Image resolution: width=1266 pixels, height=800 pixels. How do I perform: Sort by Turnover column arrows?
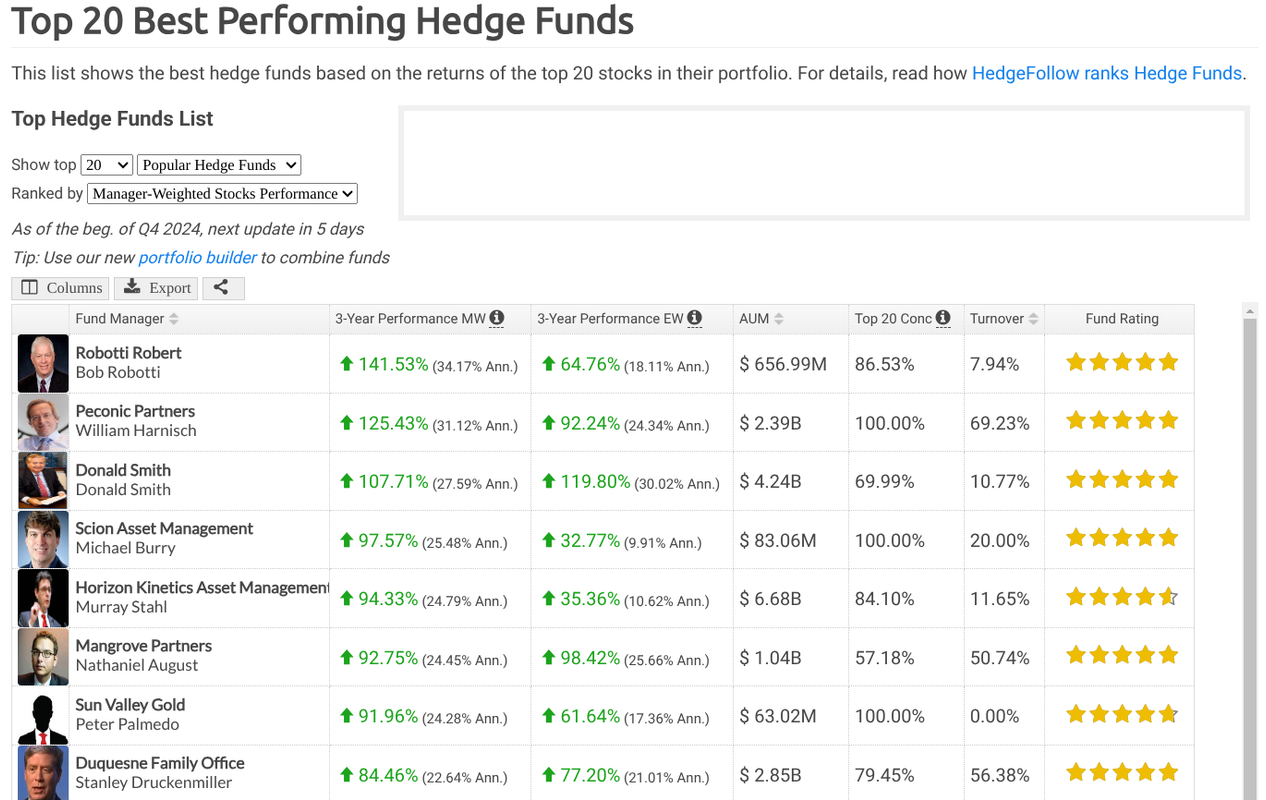tap(1034, 319)
